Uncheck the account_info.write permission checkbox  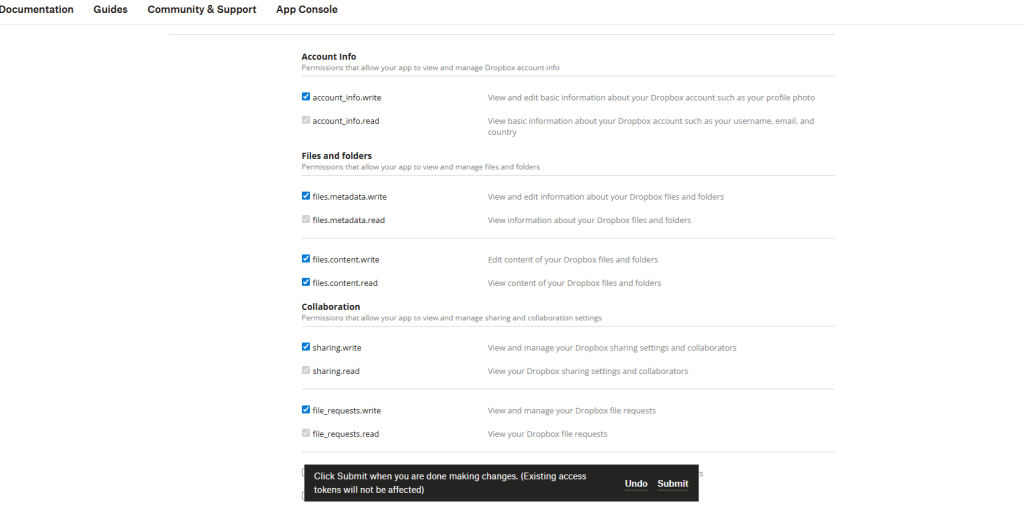point(306,97)
